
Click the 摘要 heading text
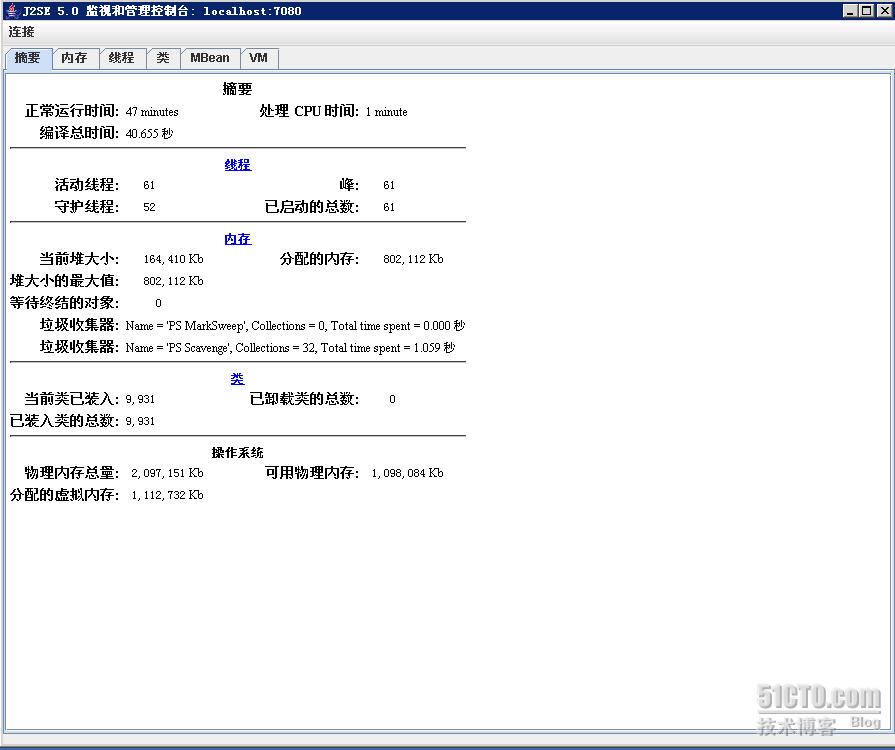pos(237,89)
